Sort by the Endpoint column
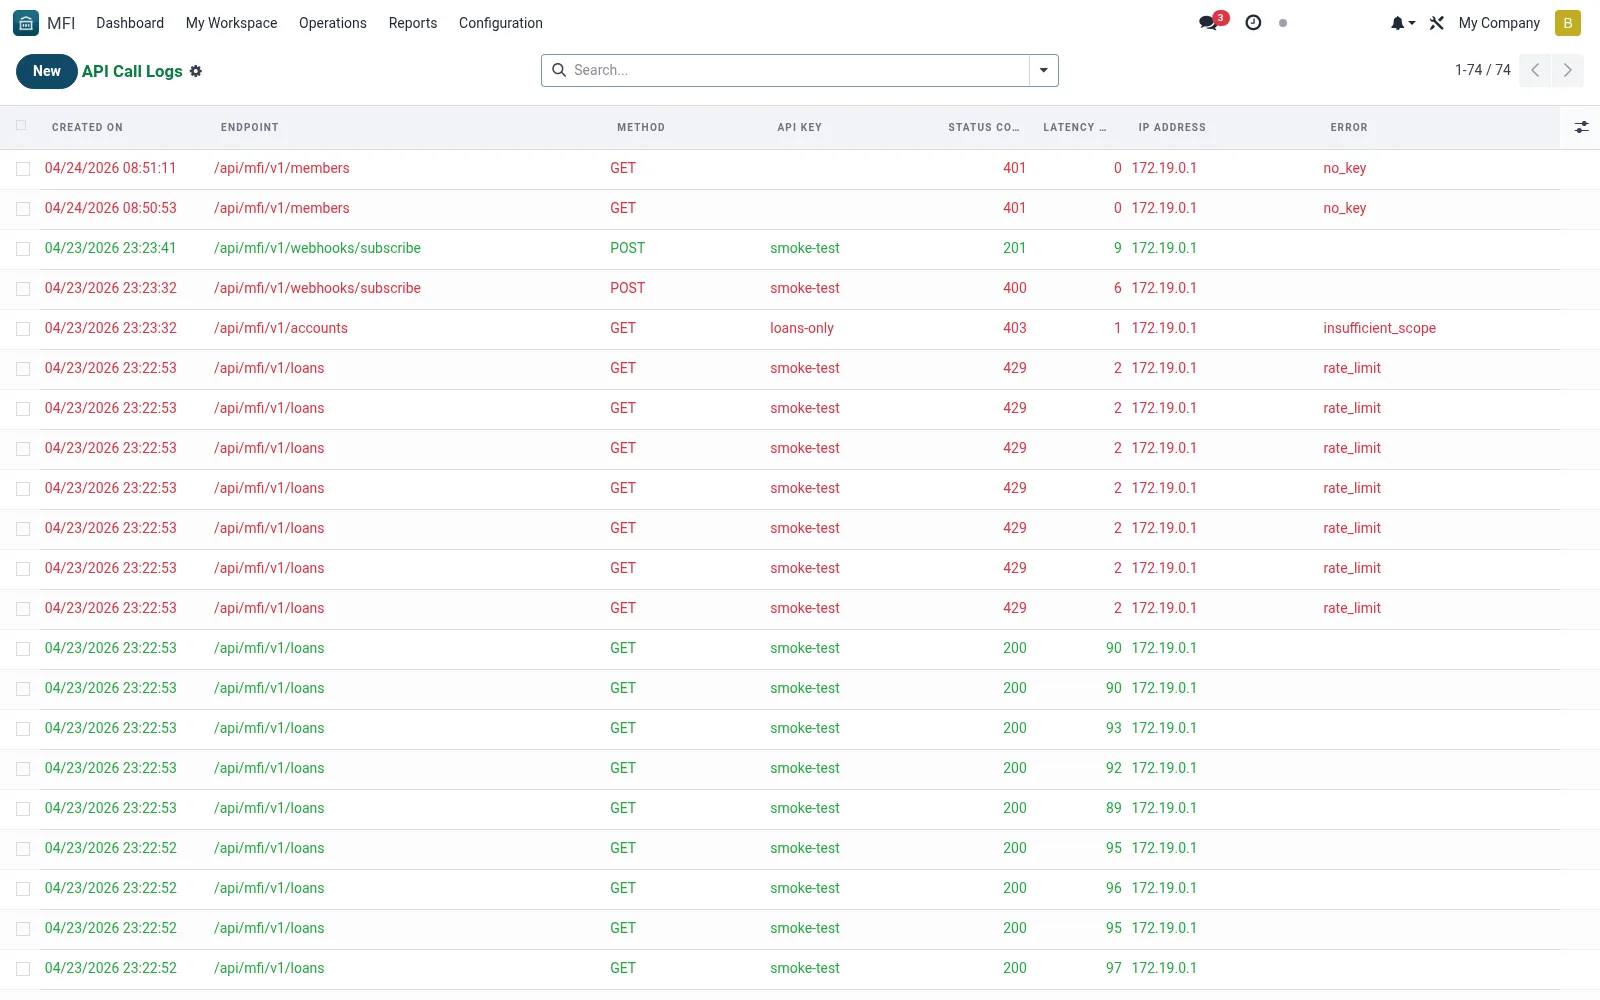This screenshot has width=1600, height=1000. click(x=250, y=127)
